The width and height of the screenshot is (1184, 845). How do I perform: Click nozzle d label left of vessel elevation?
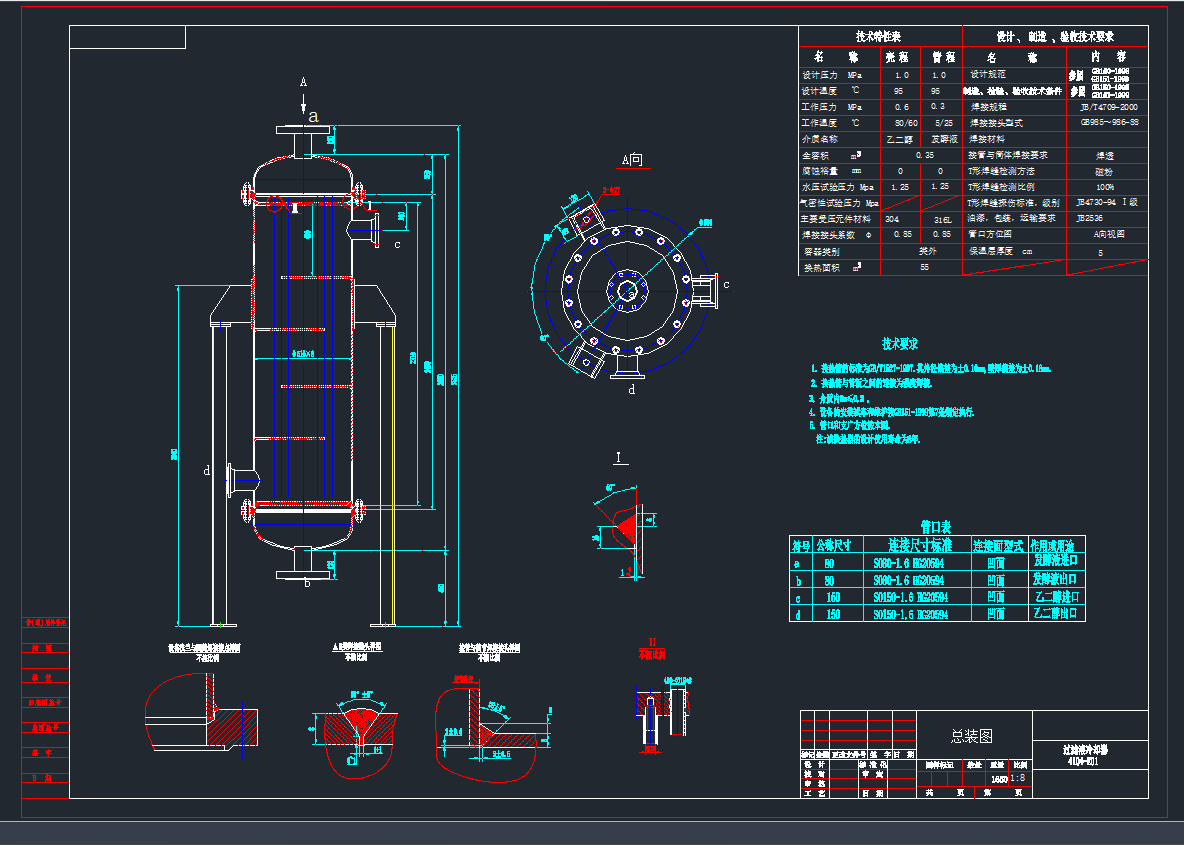pos(207,470)
